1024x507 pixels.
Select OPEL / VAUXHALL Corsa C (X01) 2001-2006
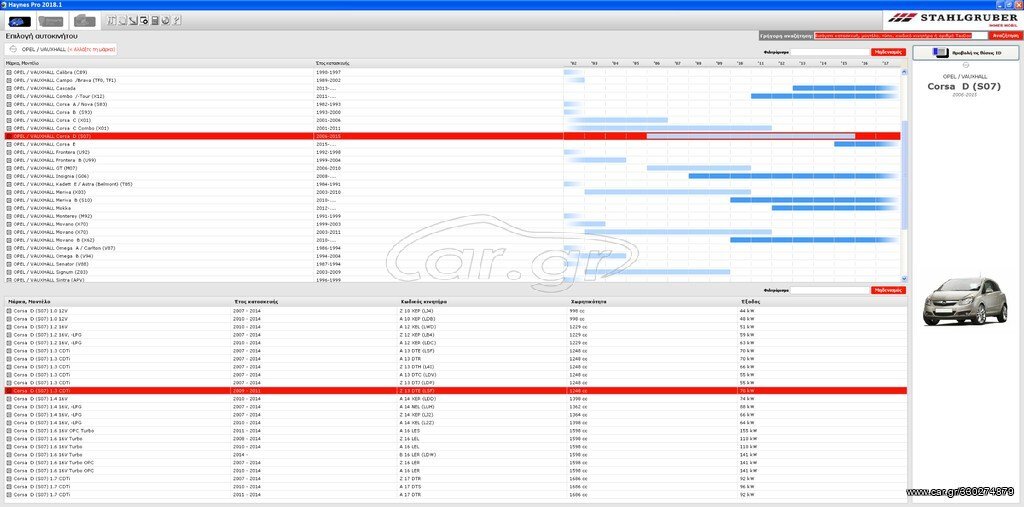click(x=453, y=120)
